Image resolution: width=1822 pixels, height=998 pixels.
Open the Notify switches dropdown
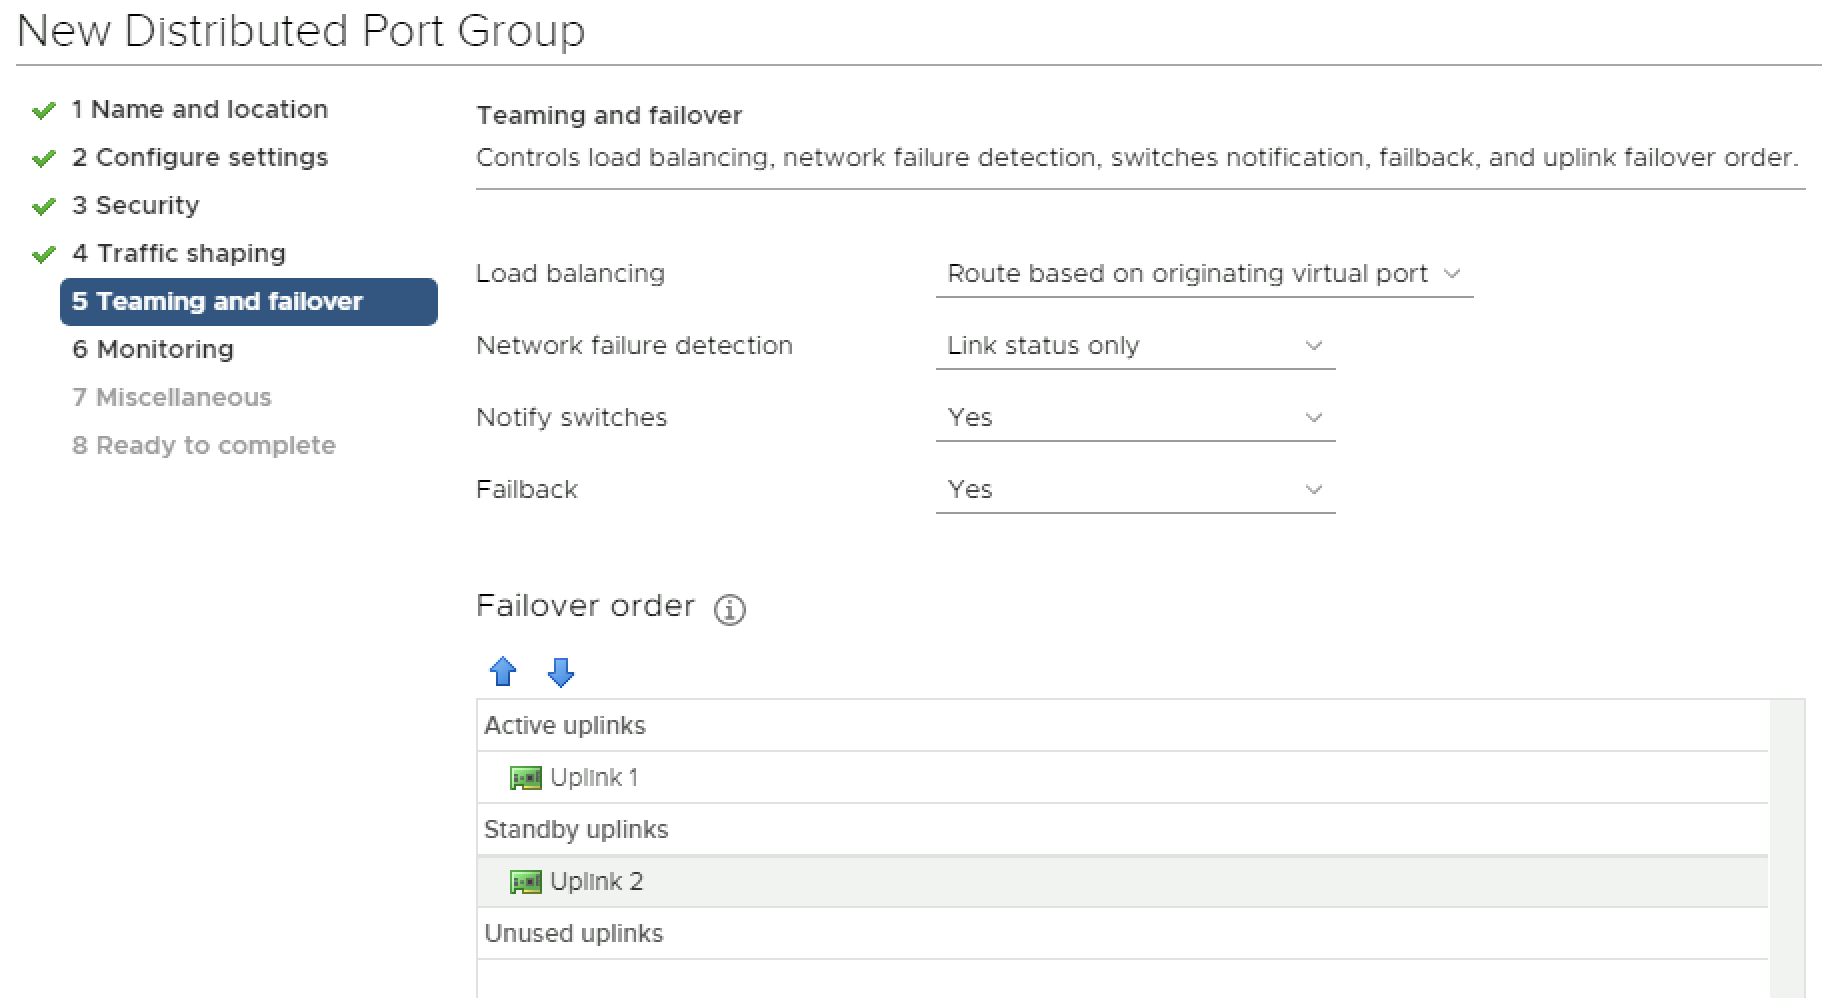tap(1134, 418)
